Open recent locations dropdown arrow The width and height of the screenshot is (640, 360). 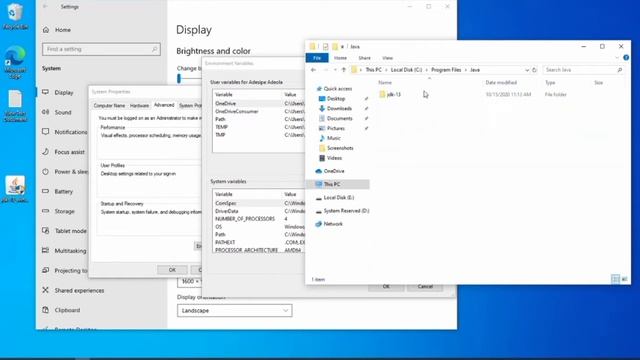335,70
